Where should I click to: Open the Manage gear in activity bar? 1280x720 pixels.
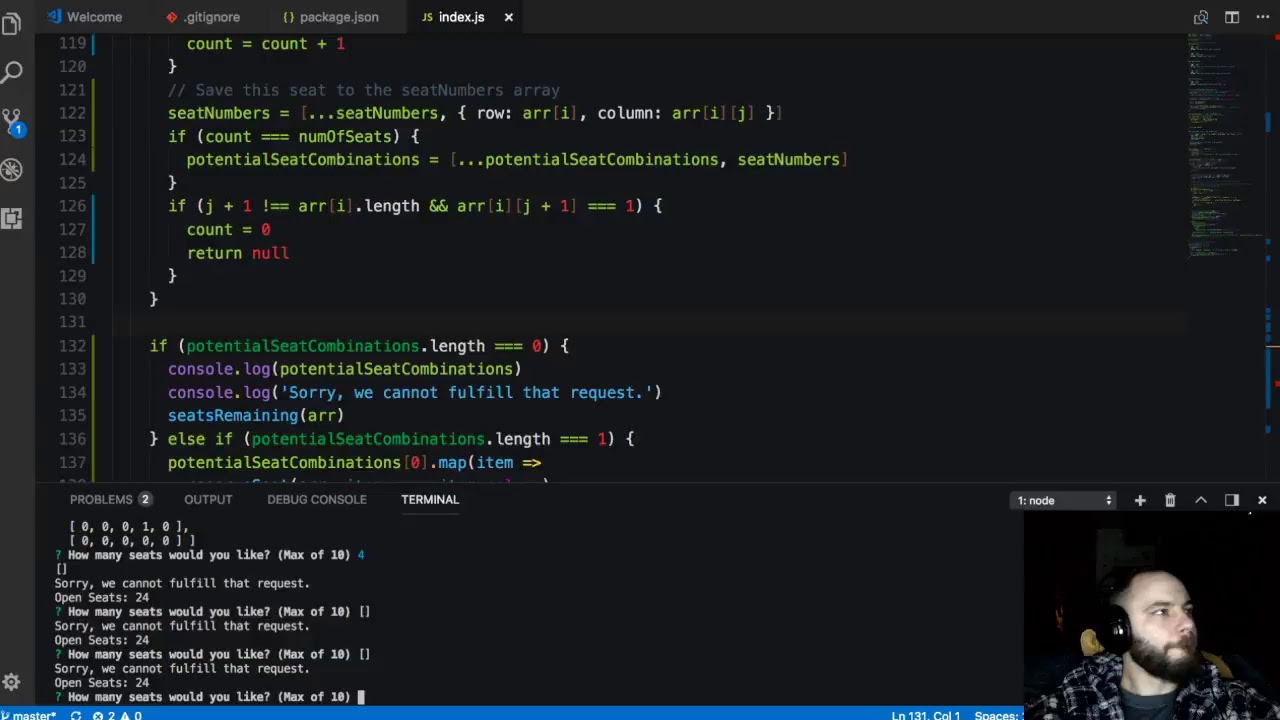[11, 683]
